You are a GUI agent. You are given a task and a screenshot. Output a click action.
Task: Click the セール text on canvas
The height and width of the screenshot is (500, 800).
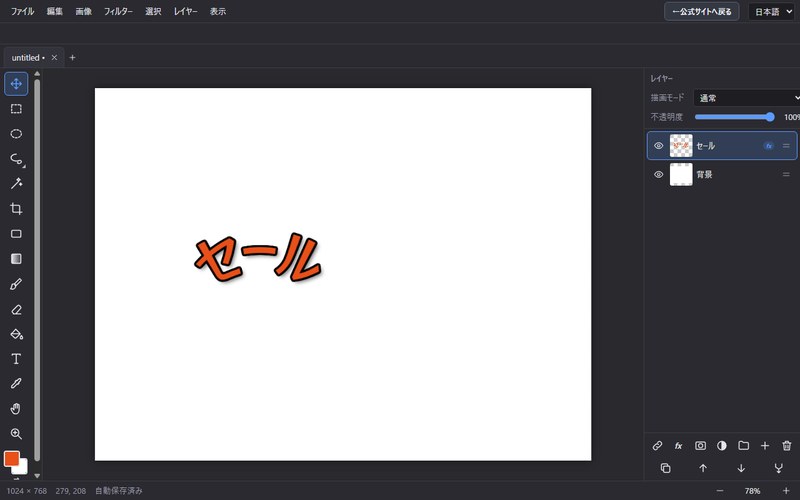tap(257, 258)
